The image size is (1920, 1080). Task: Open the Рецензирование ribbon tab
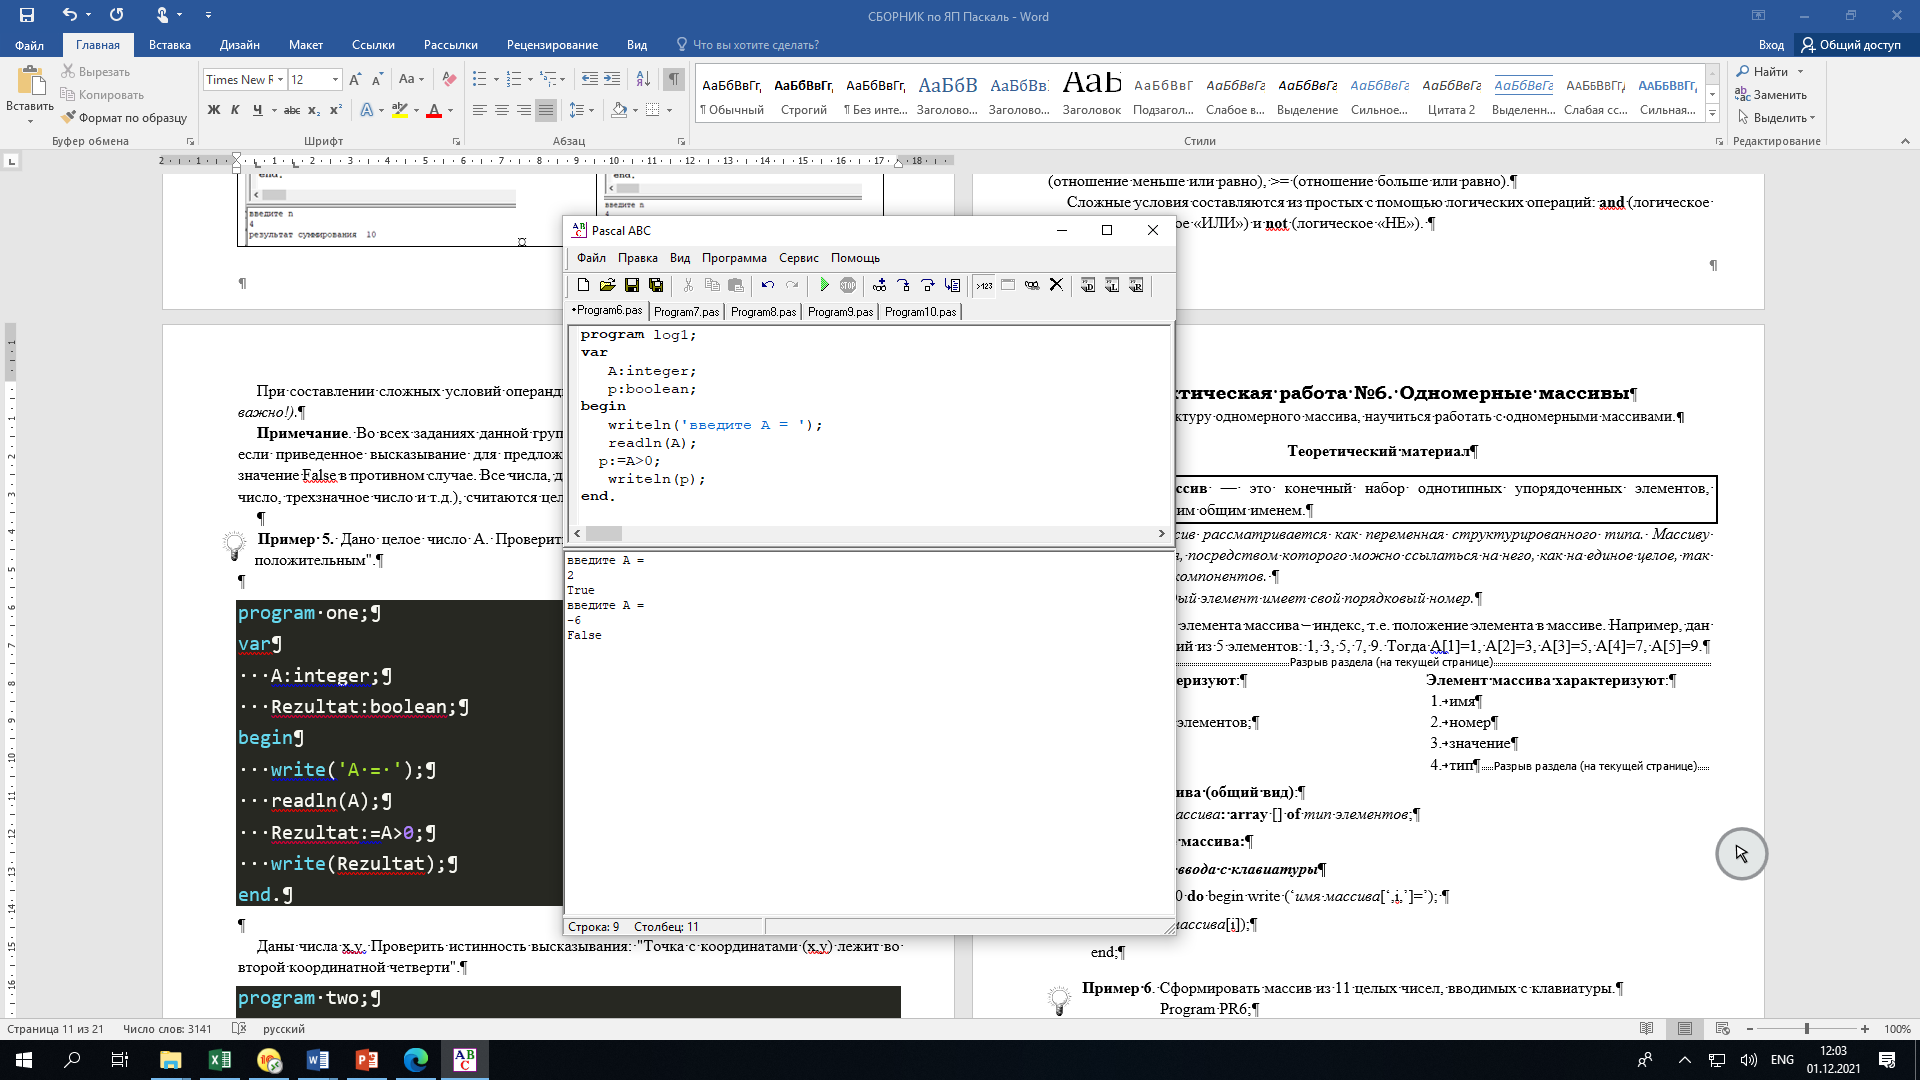[552, 45]
